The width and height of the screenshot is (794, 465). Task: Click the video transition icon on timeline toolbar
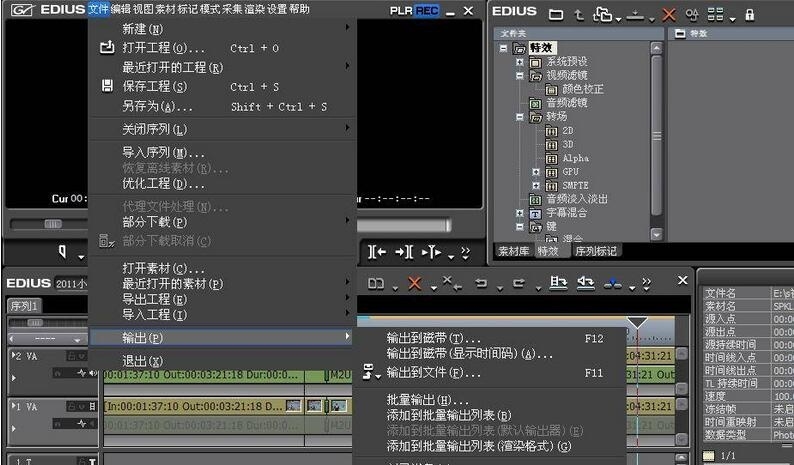(x=558, y=283)
